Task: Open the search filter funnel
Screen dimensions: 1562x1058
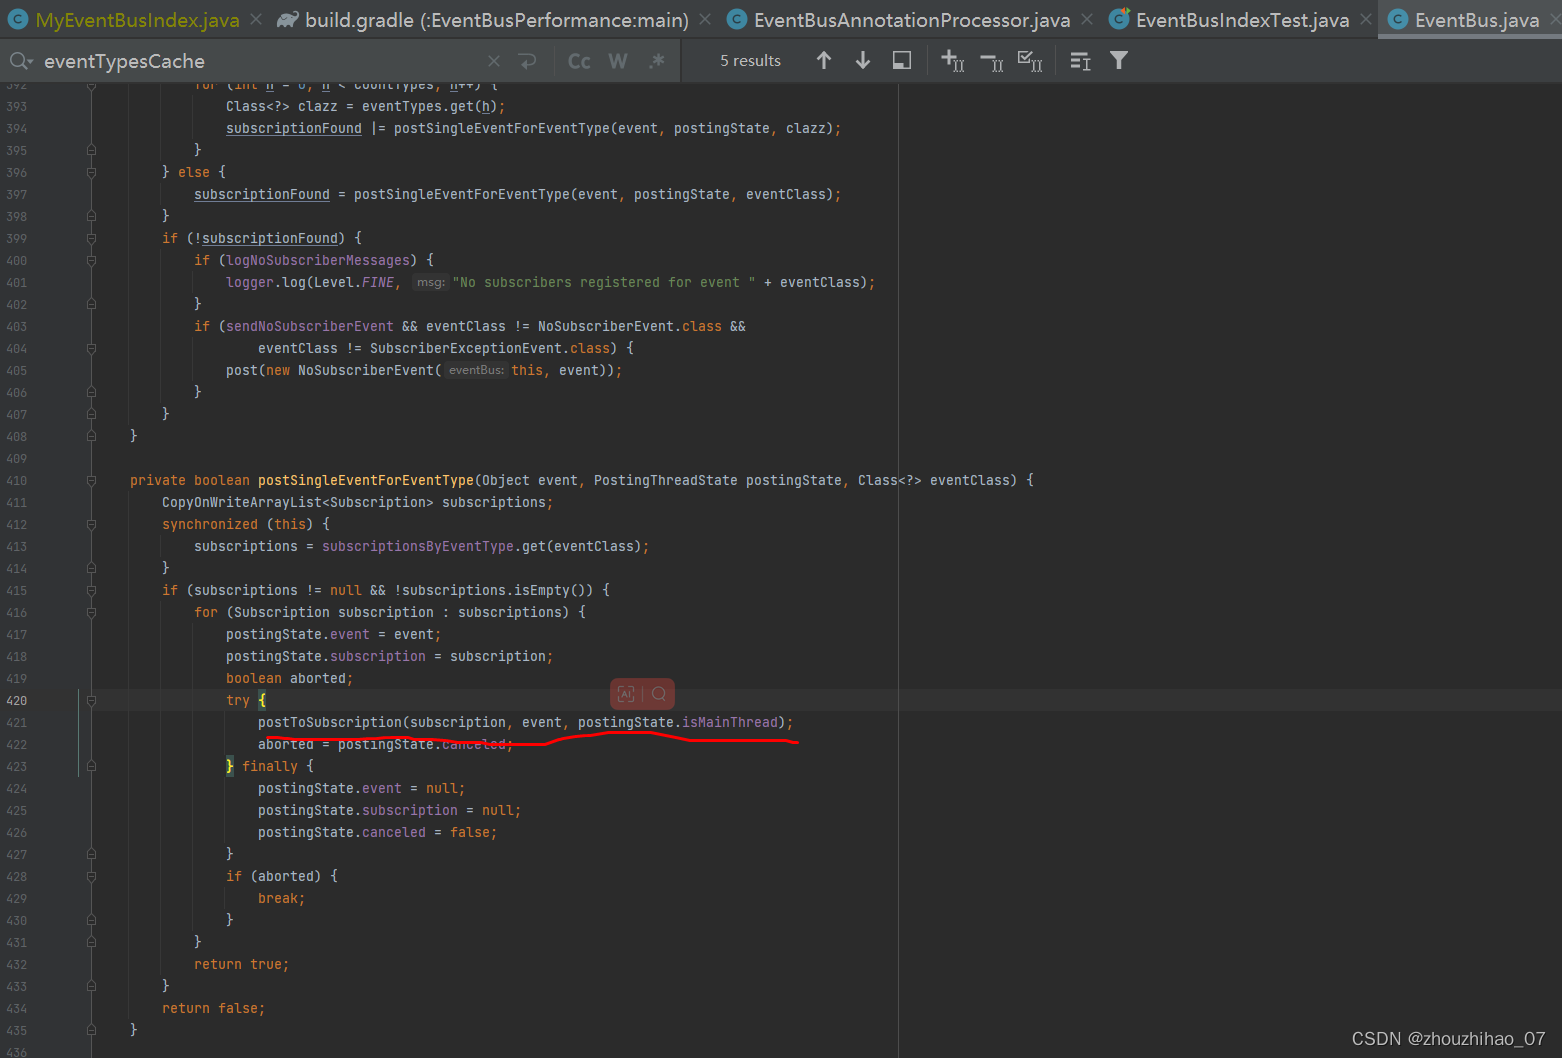Action: tap(1119, 61)
